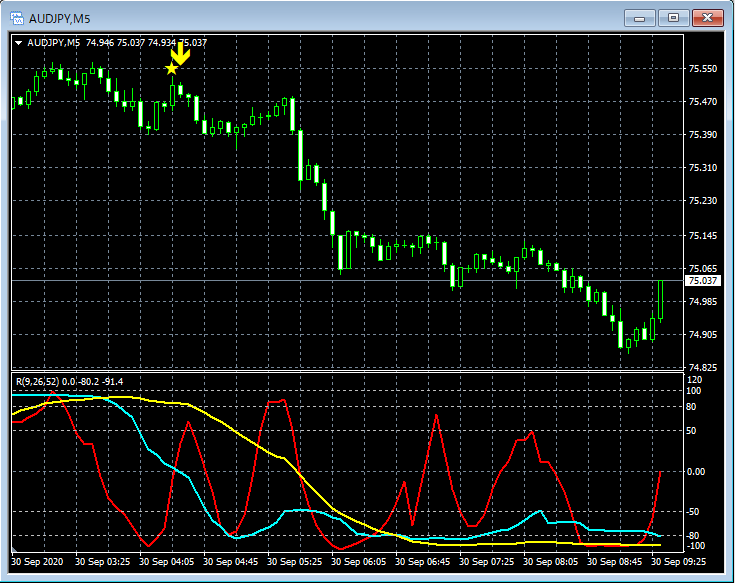The image size is (736, 583).
Task: Click indicator scale value -100
Action: tap(695, 546)
